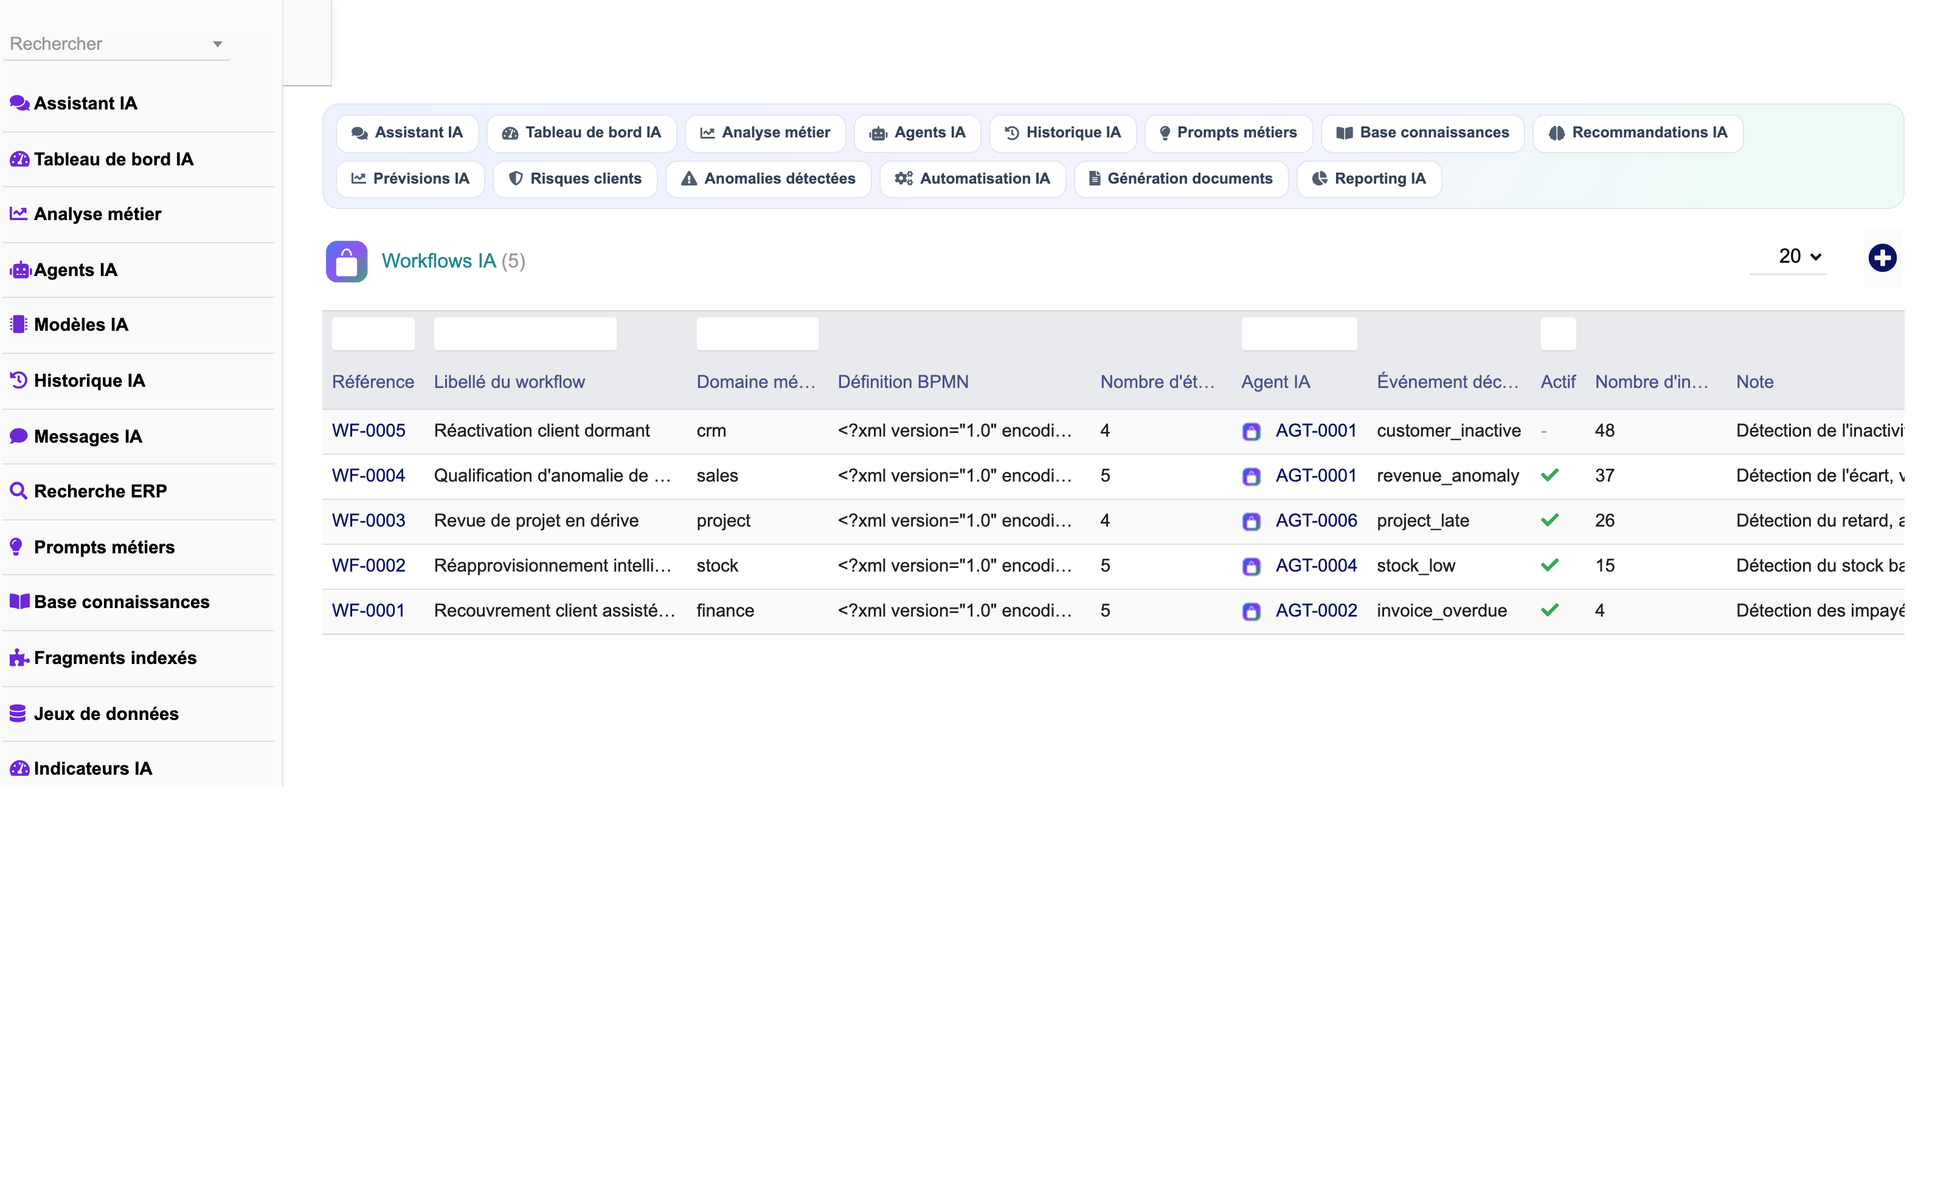Click the cell 'Réactivation client dormant'
The width and height of the screenshot is (1946, 1204).
click(x=542, y=431)
